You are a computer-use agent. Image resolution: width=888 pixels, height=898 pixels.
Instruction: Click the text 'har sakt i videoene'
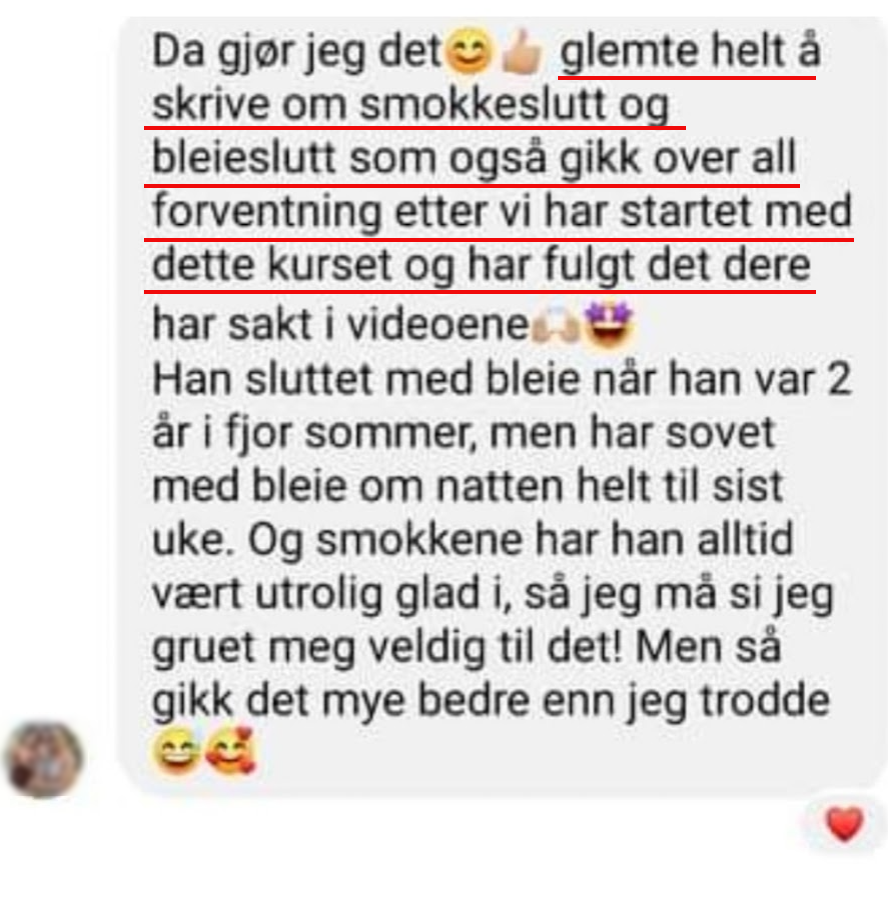(341, 325)
